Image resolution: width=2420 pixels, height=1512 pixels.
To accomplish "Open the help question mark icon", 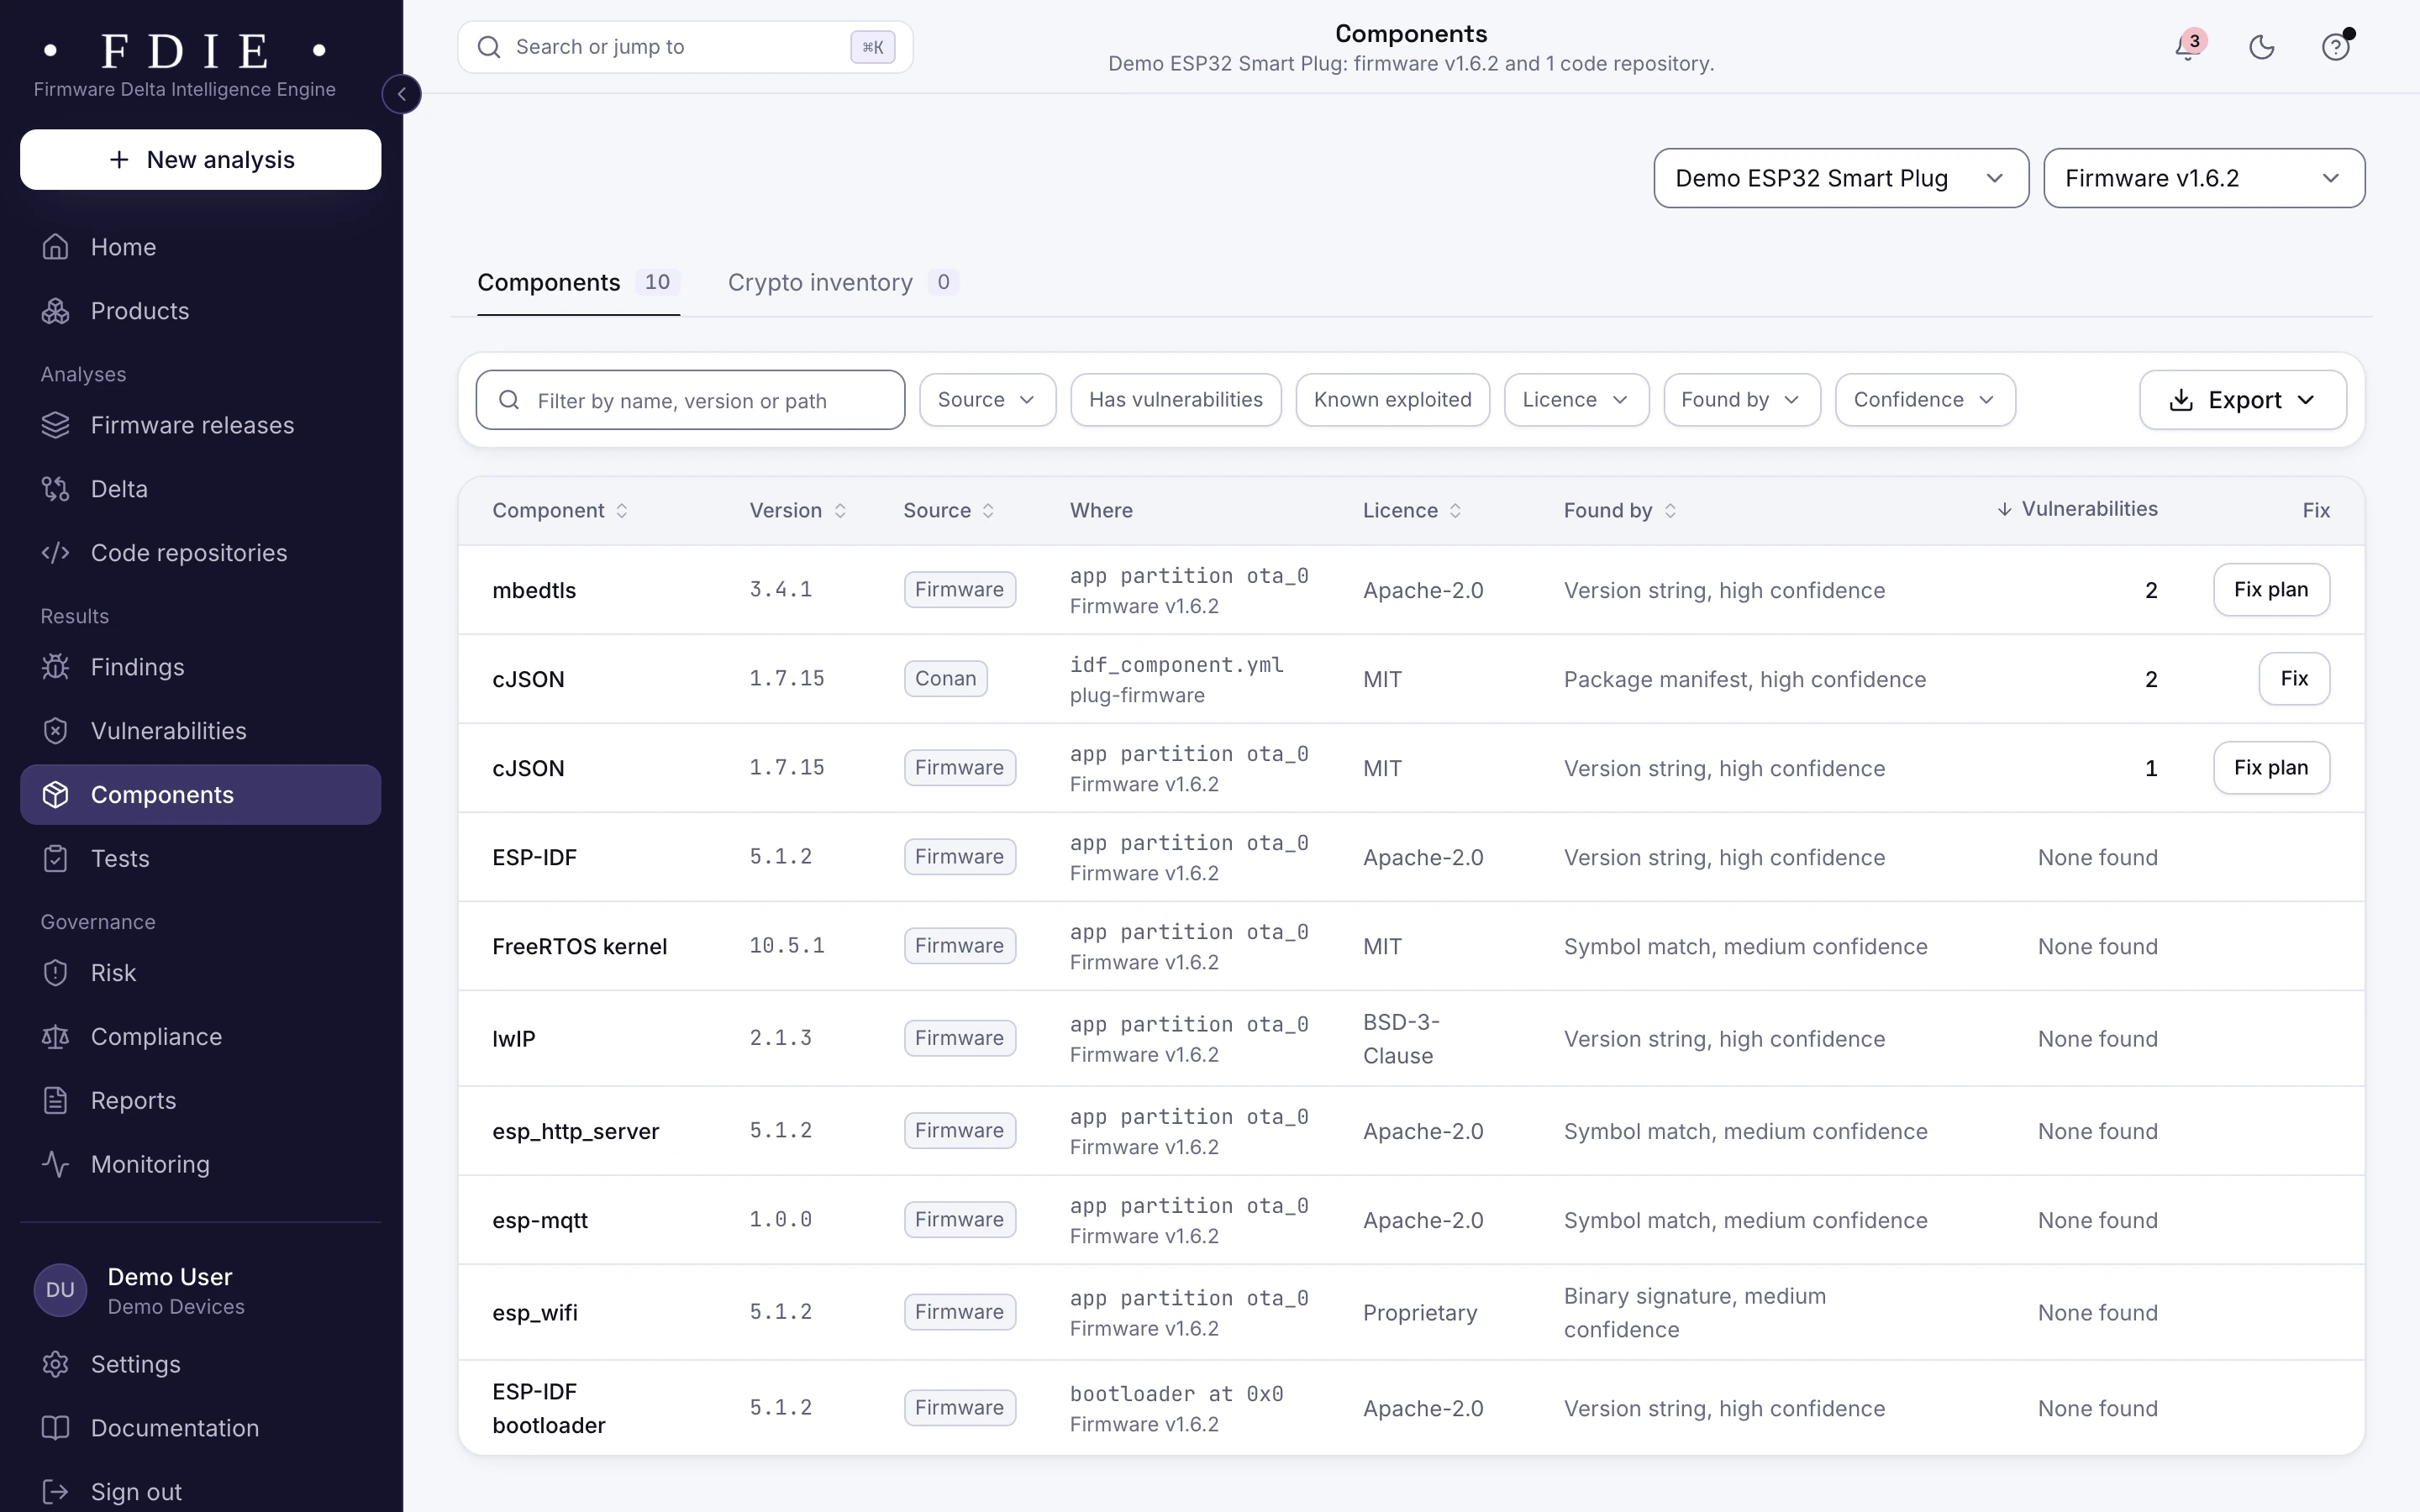I will pos(2335,47).
